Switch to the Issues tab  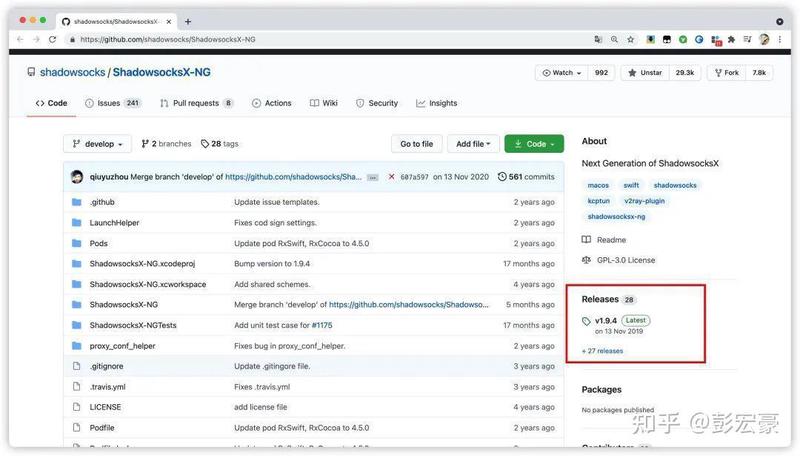112,103
